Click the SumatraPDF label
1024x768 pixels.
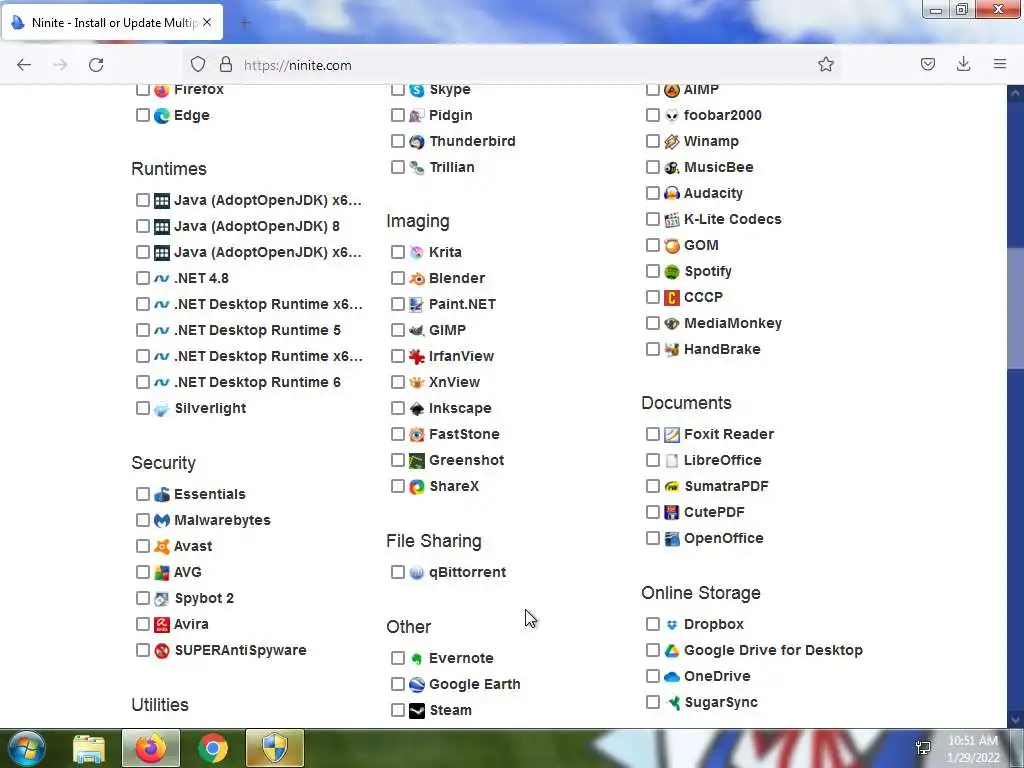coord(726,487)
